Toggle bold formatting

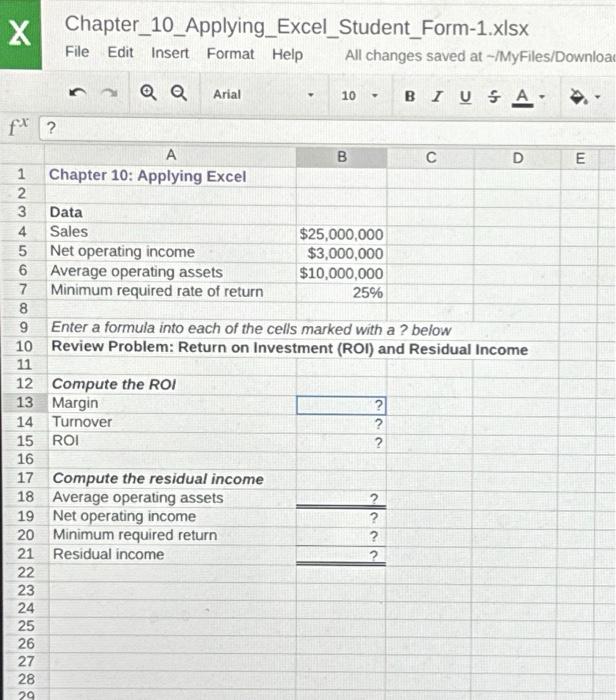(x=409, y=96)
